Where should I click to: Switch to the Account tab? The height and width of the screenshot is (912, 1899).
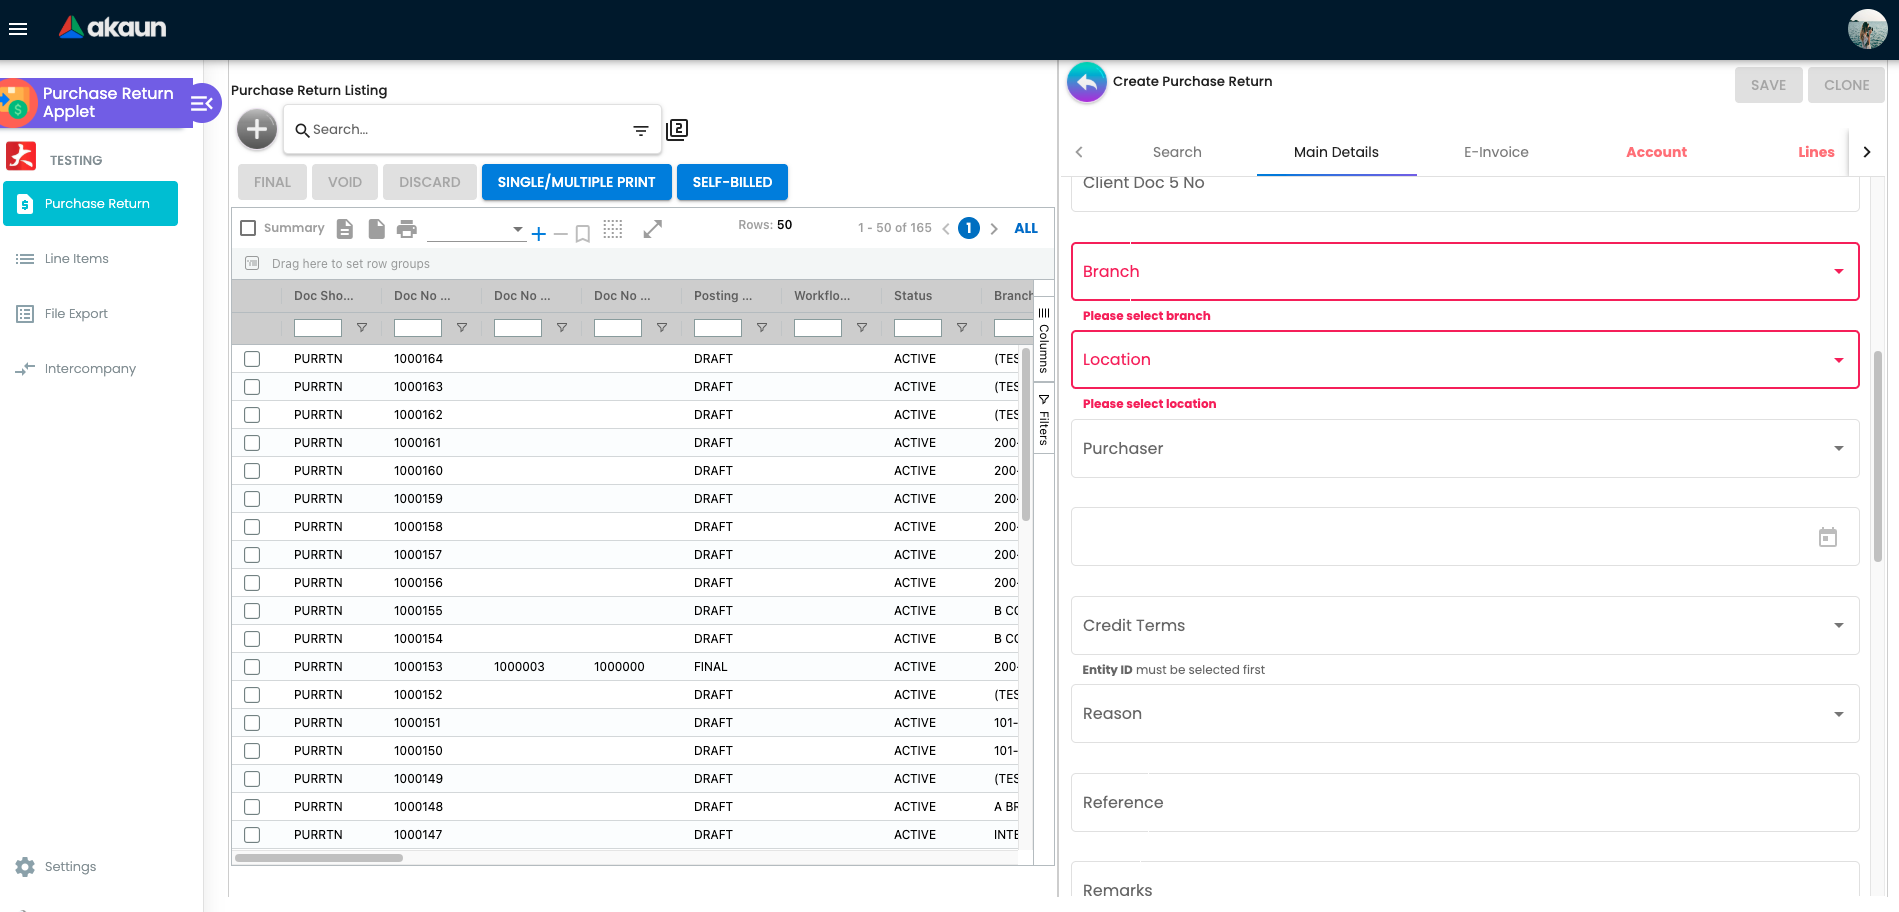1656,152
